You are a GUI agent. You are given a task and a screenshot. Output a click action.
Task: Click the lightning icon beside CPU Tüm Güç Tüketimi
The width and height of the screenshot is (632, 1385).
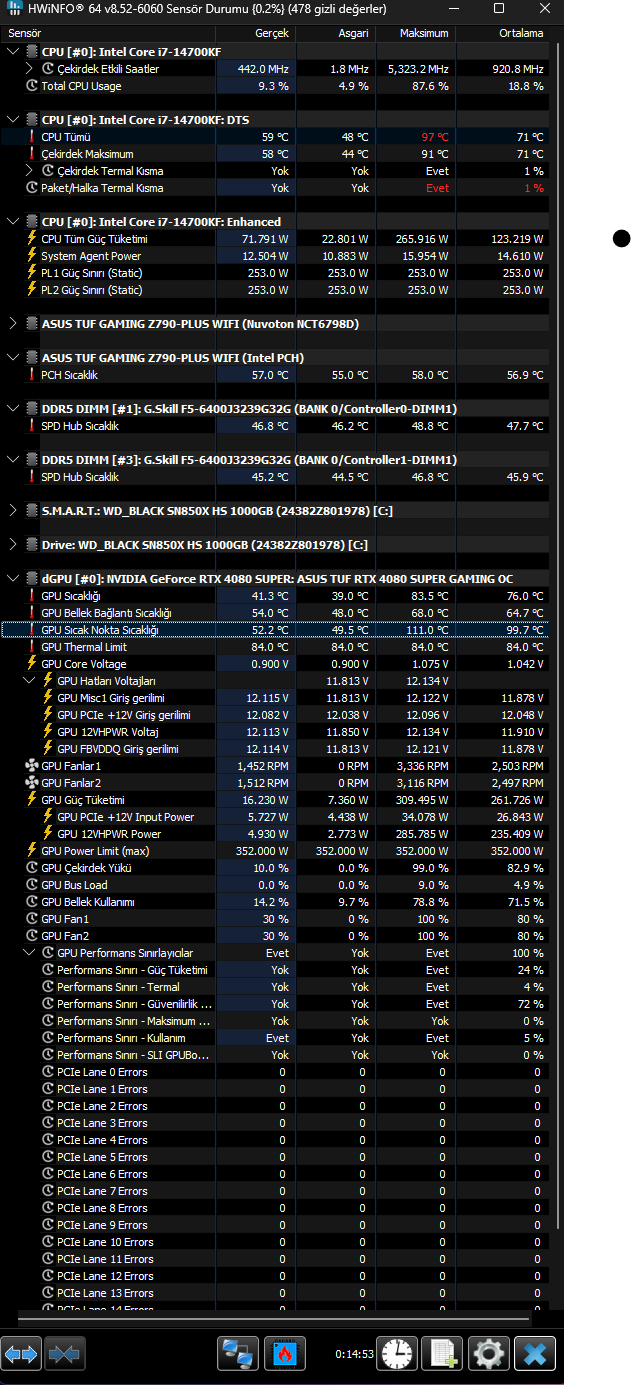click(32, 239)
